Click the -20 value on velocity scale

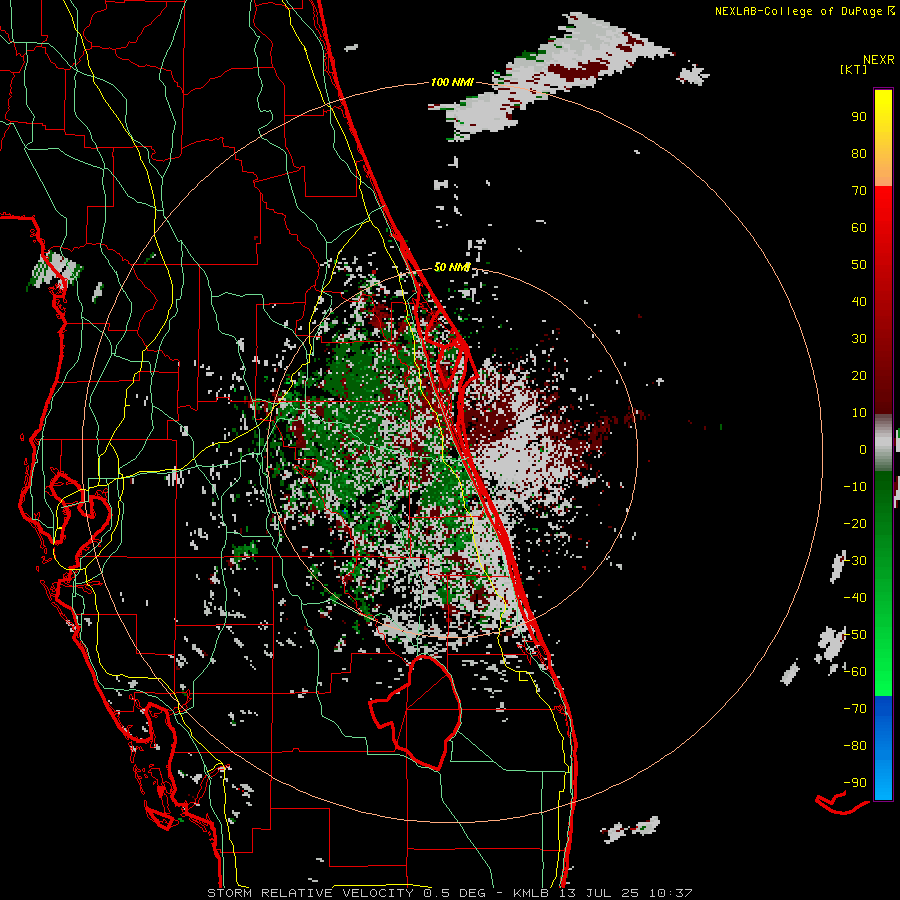coord(855,524)
